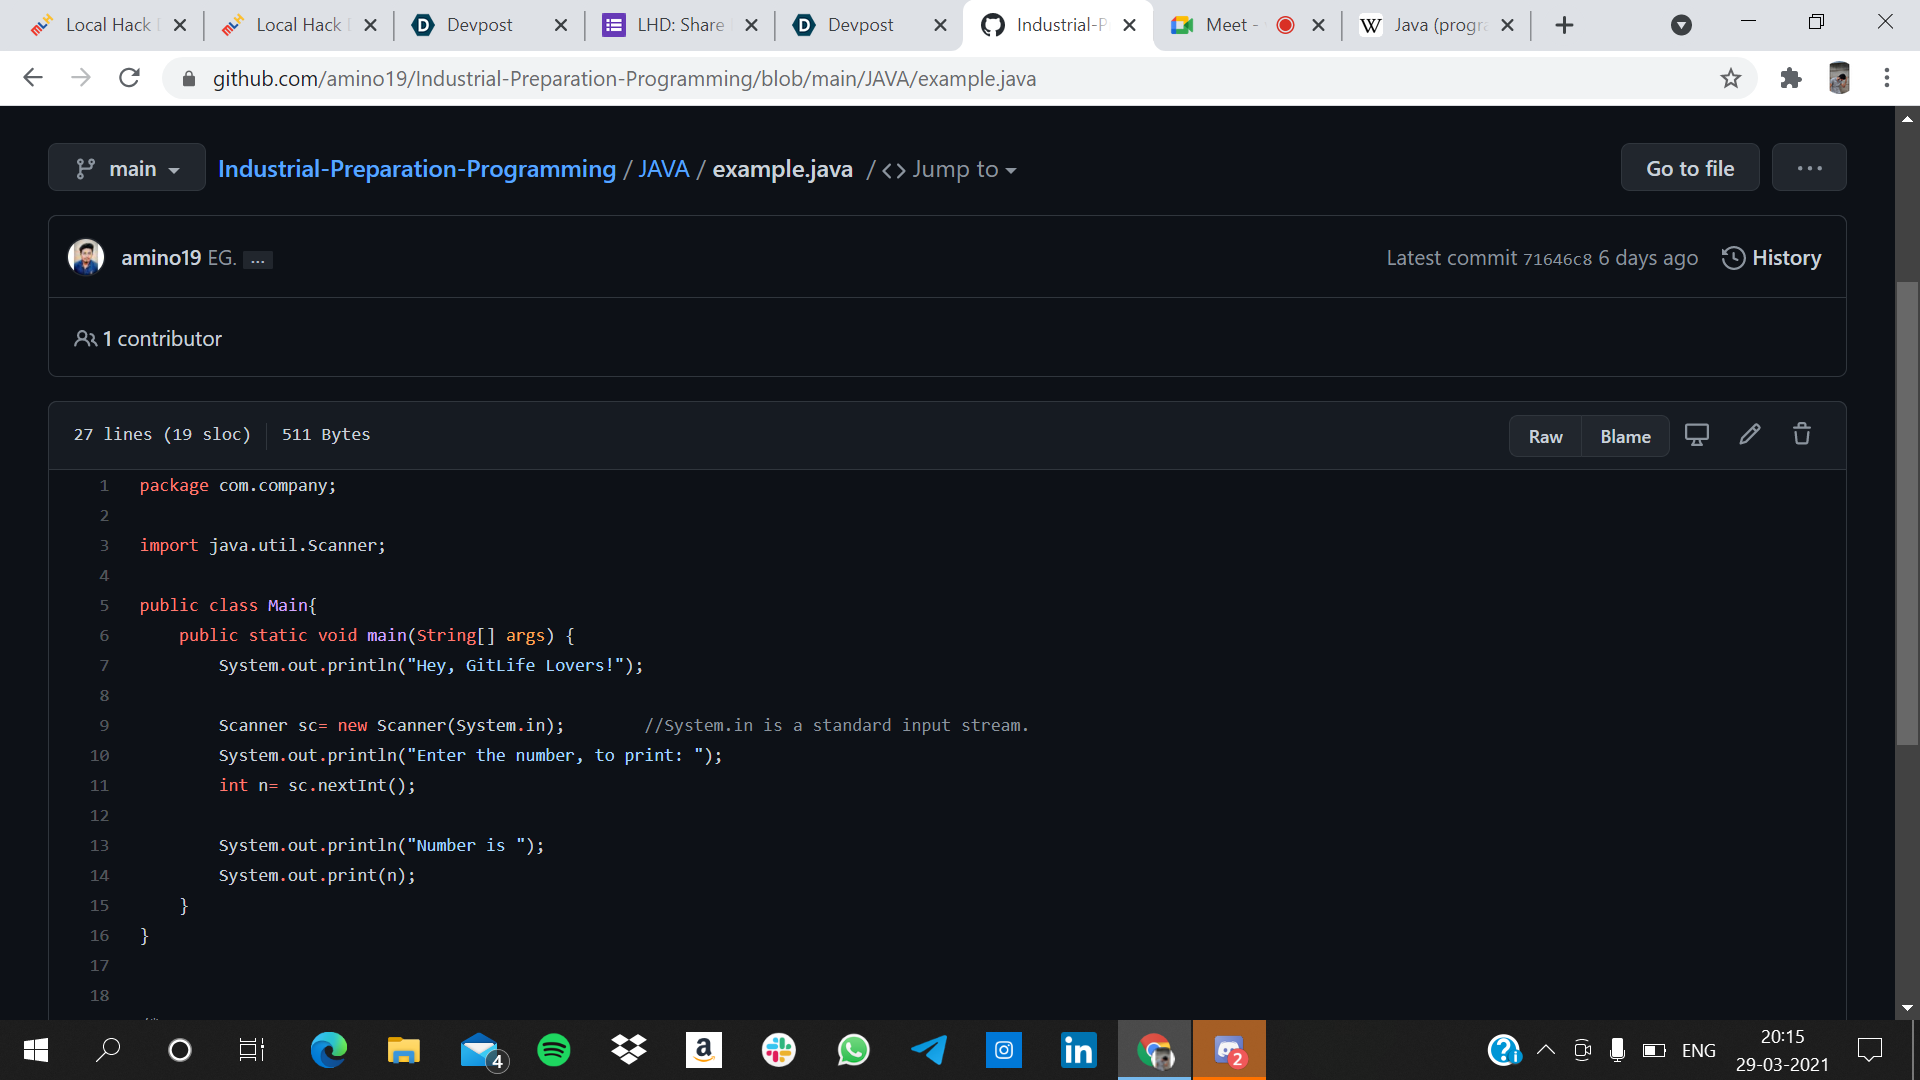Open Spotify from the taskbar
The height and width of the screenshot is (1080, 1920).
(553, 1050)
